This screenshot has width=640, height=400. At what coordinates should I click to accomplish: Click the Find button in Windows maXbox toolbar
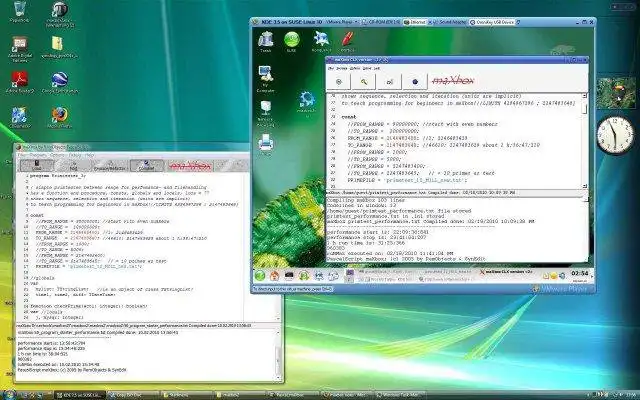click(x=73, y=165)
